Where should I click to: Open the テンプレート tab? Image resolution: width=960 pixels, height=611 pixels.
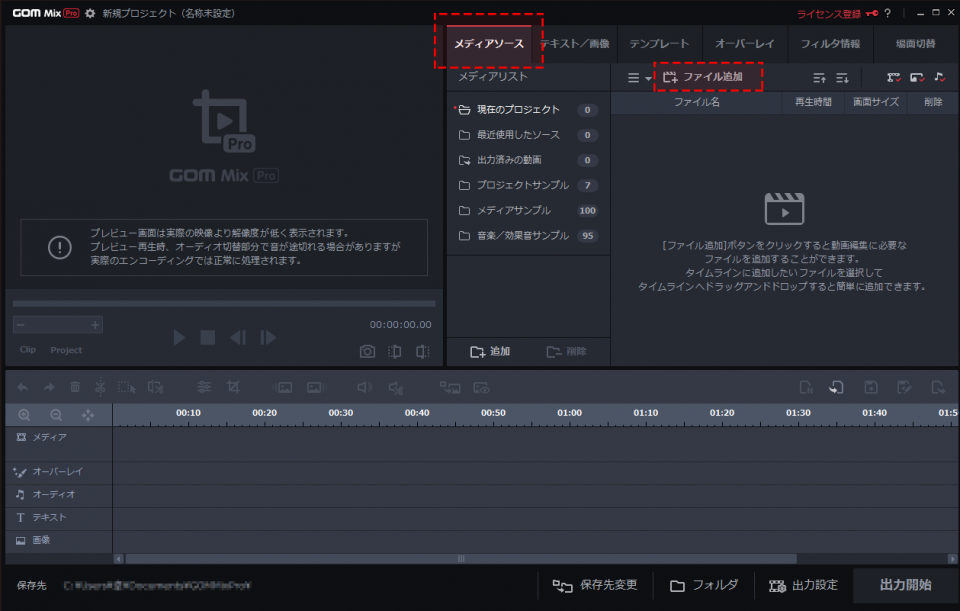coord(659,43)
